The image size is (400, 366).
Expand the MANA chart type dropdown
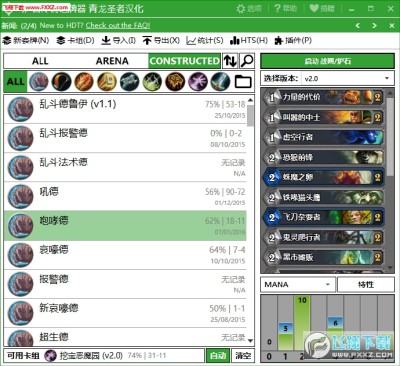click(x=298, y=285)
